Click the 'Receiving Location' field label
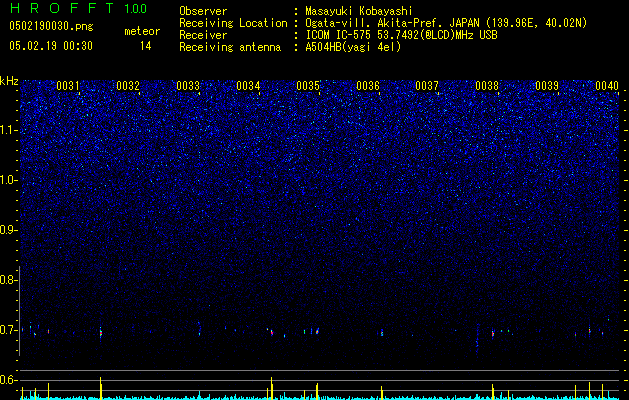This screenshot has height=400, width=629. point(233,23)
